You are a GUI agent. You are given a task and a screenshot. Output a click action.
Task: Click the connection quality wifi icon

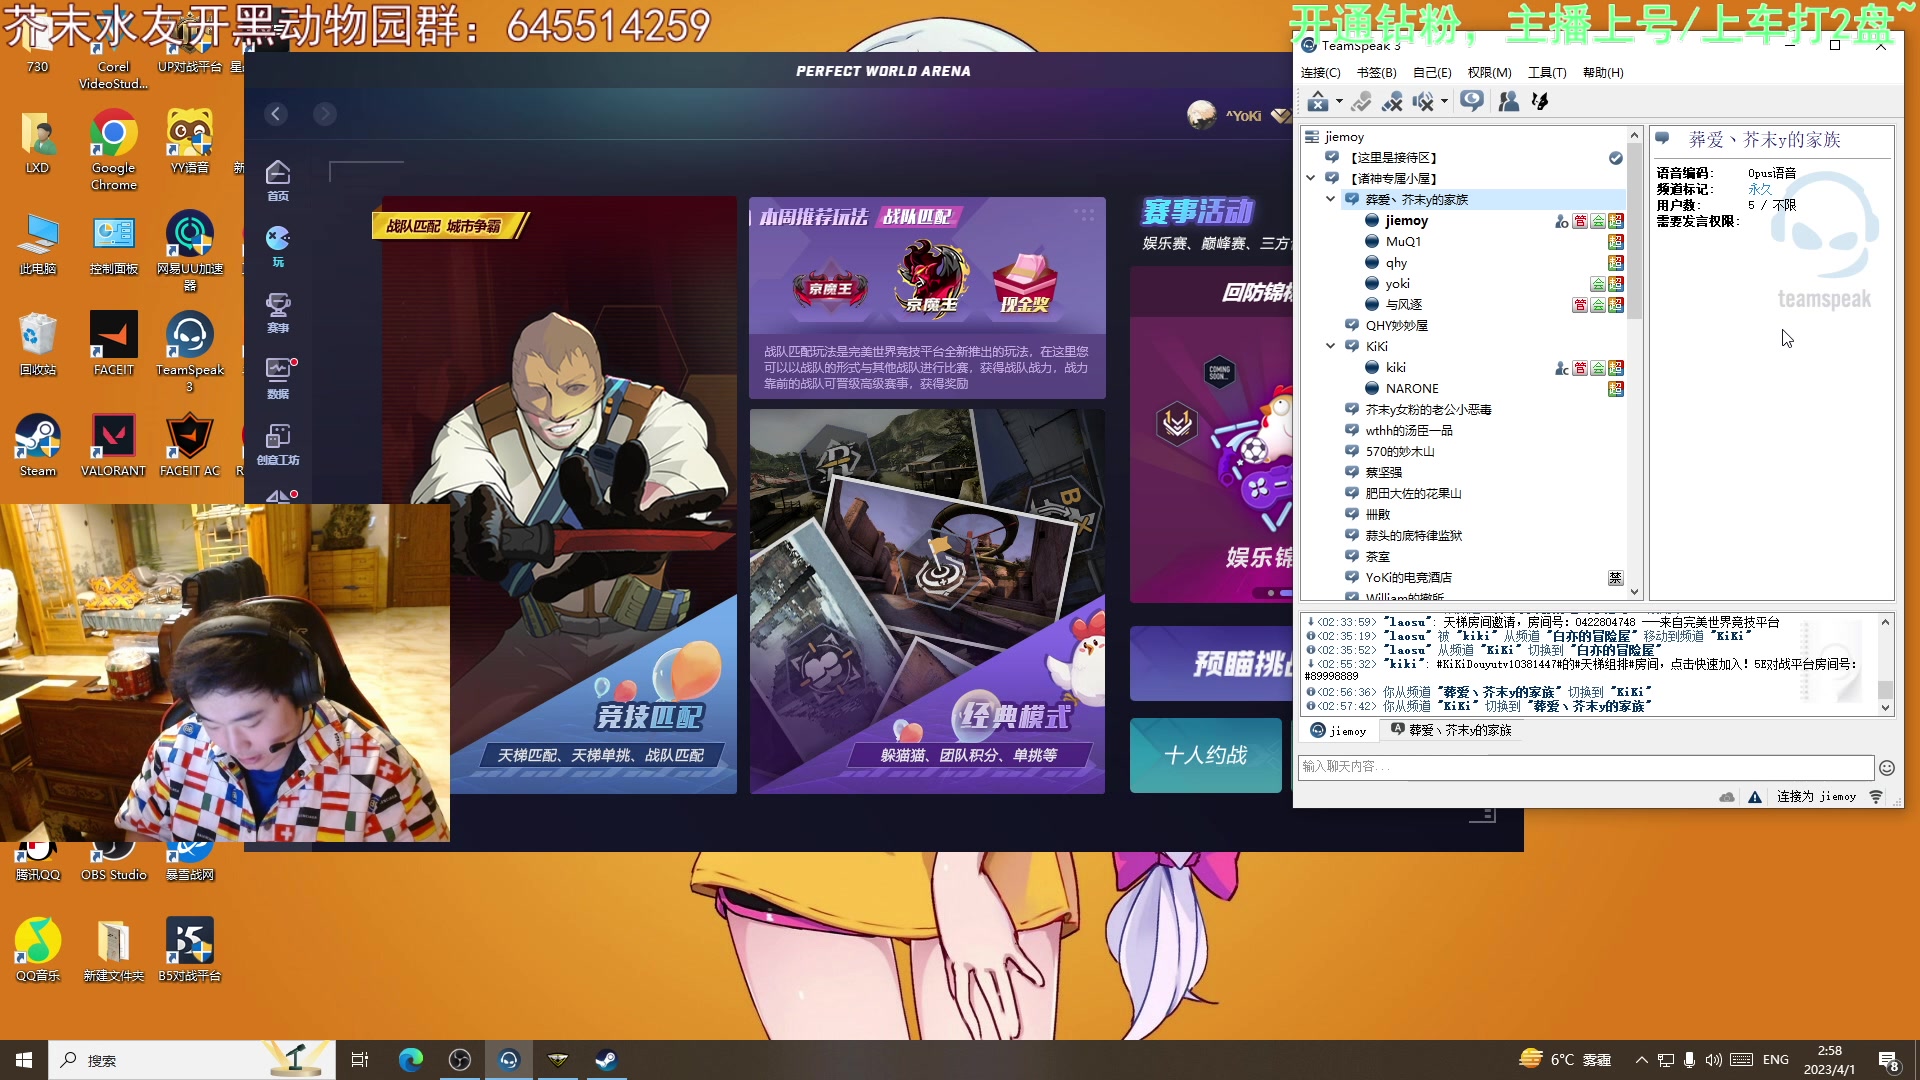tap(1876, 797)
